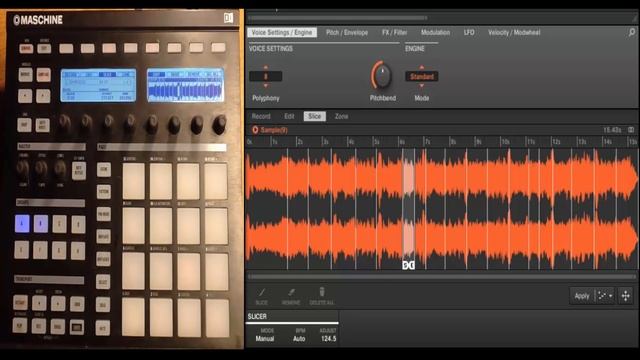Open the dropdown arrow right of the Apply button
The width and height of the screenshot is (640, 360).
pos(611,296)
